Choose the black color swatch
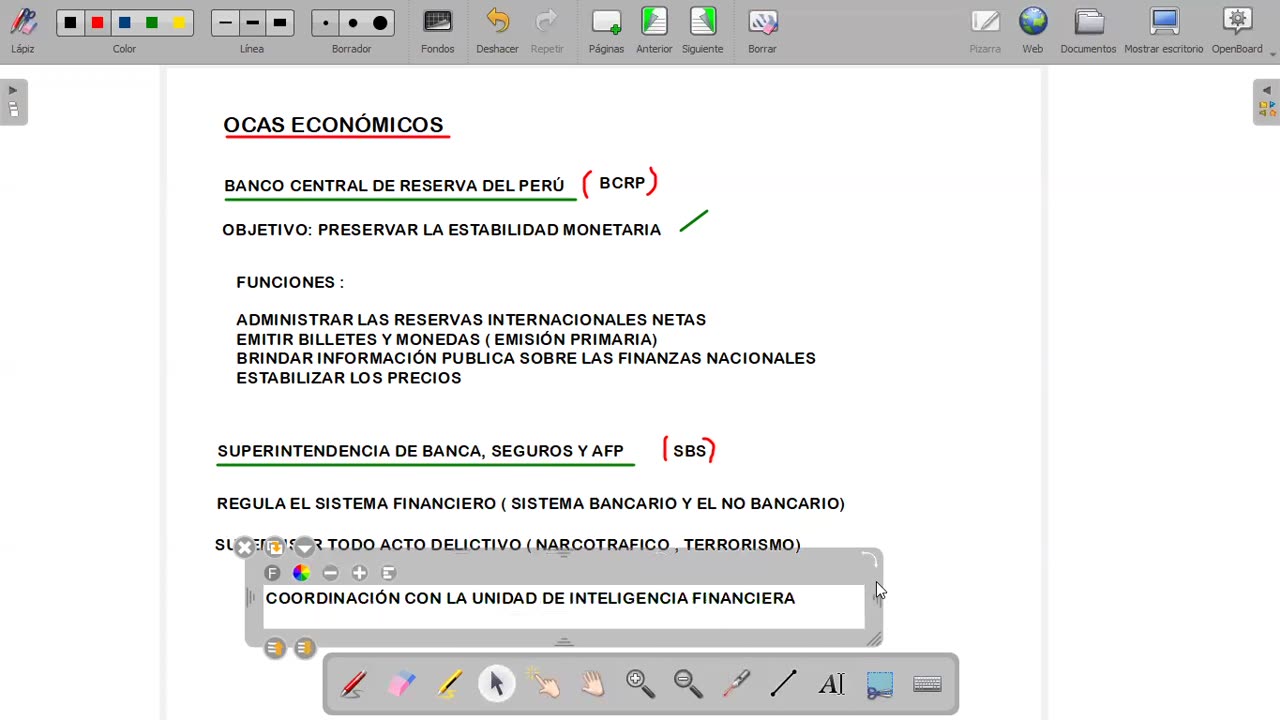Image resolution: width=1280 pixels, height=720 pixels. click(70, 22)
